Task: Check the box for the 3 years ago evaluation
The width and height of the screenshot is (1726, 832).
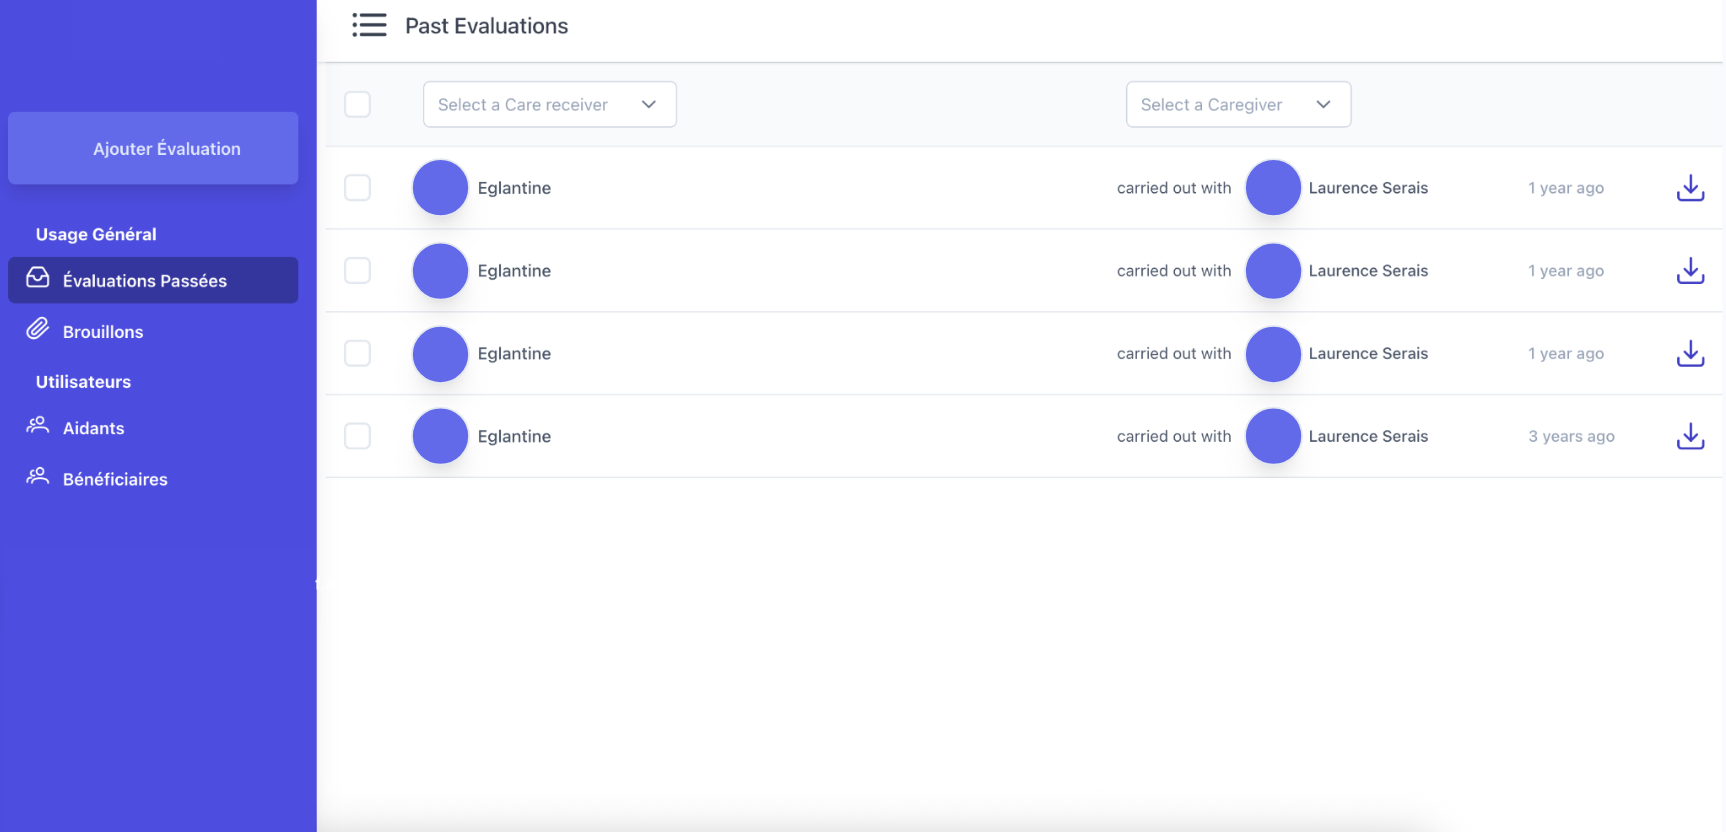Action: [357, 436]
